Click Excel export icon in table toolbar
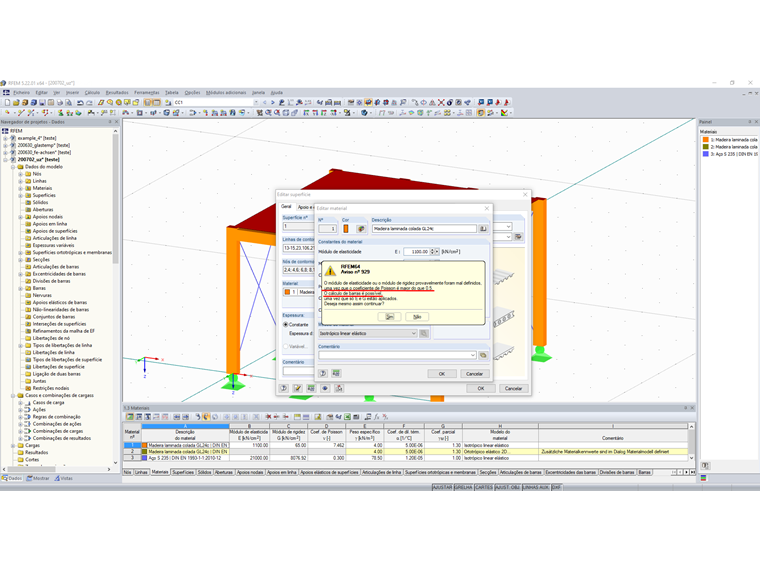Screen dimensions: 760x570 tap(348, 417)
